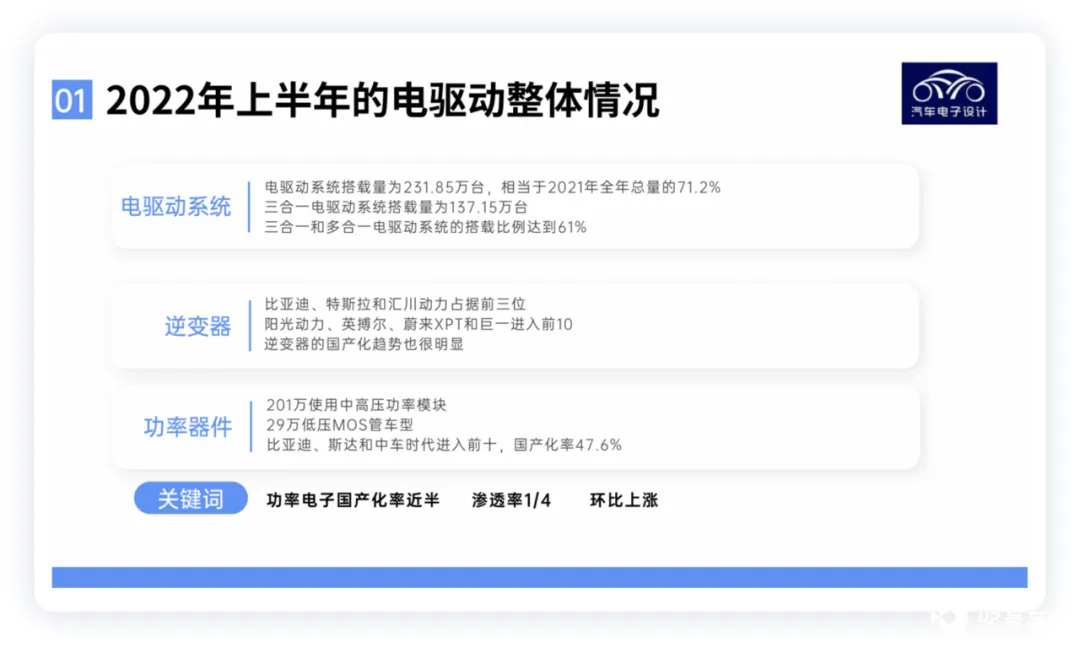The width and height of the screenshot is (1080, 648).
Task: Click the keyword 功率电子国产化率近半
Action: pyautogui.click(x=353, y=500)
